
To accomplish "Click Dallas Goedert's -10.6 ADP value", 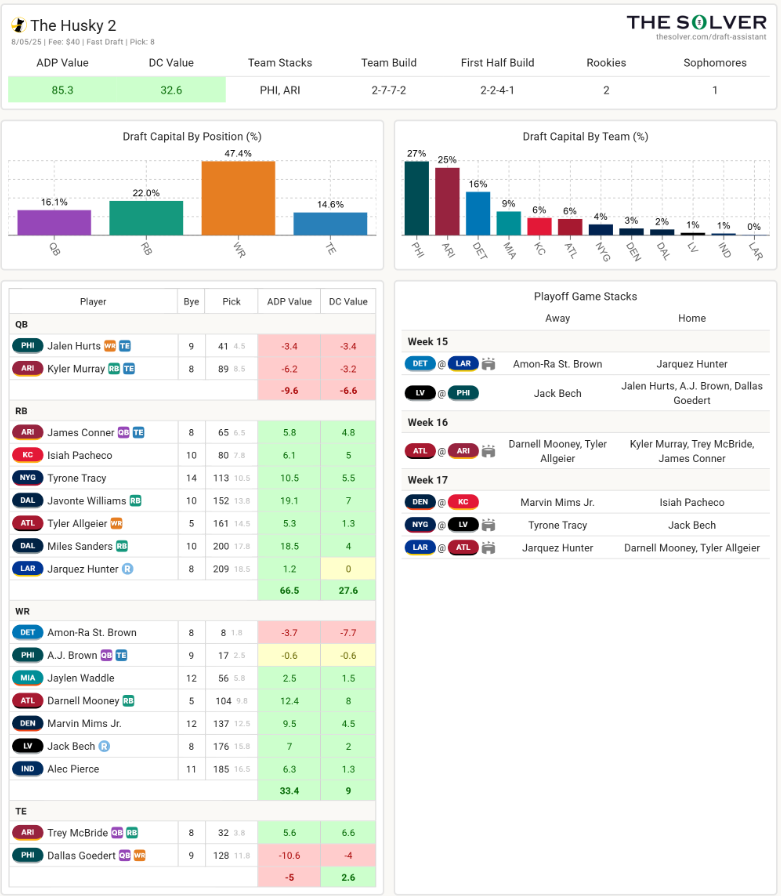I will pos(289,855).
